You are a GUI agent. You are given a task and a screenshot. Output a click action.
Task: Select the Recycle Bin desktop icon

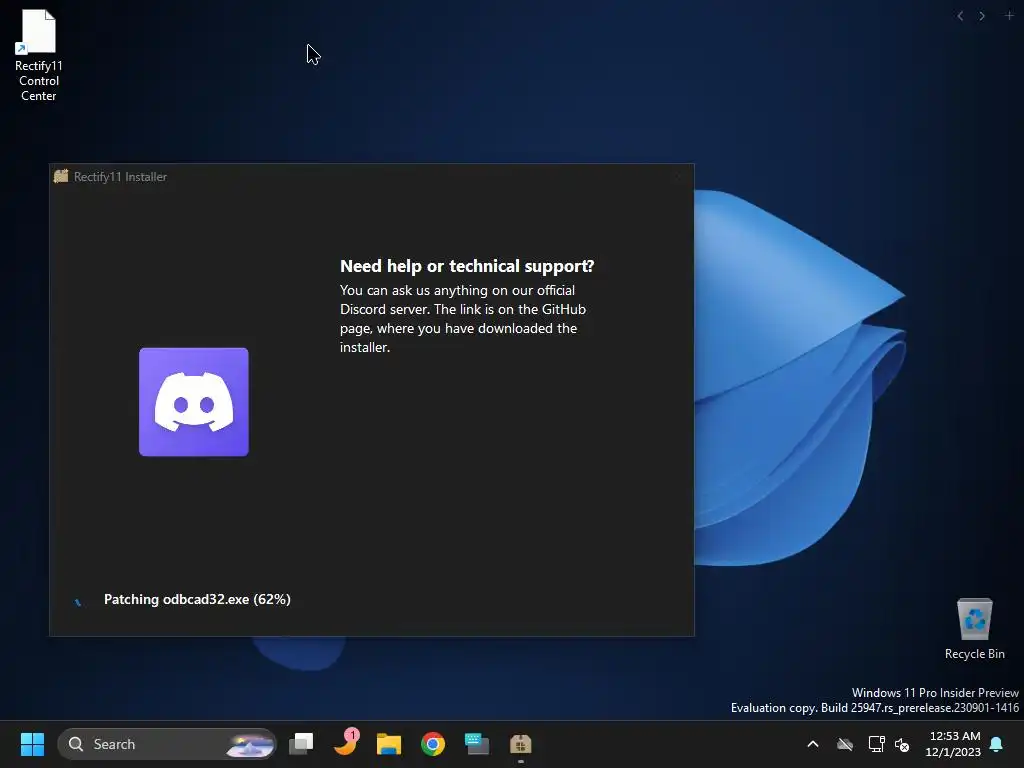tap(974, 629)
